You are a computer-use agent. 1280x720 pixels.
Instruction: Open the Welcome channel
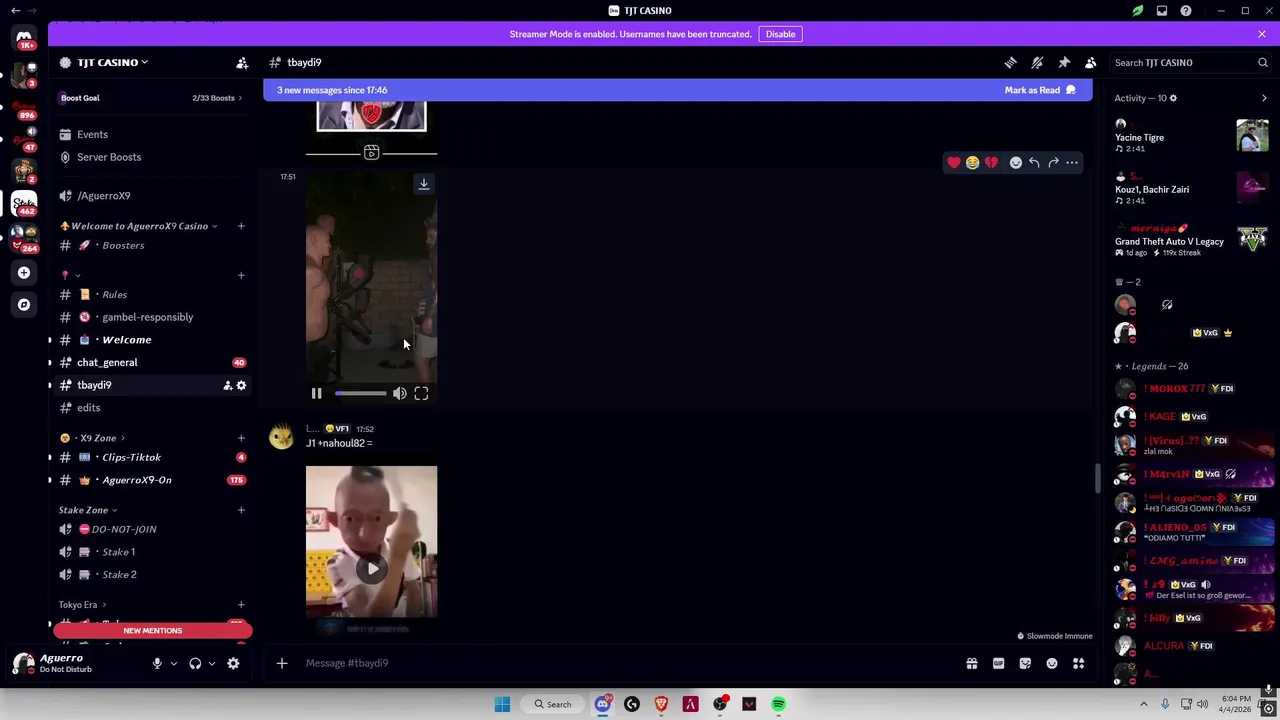[x=150, y=340]
